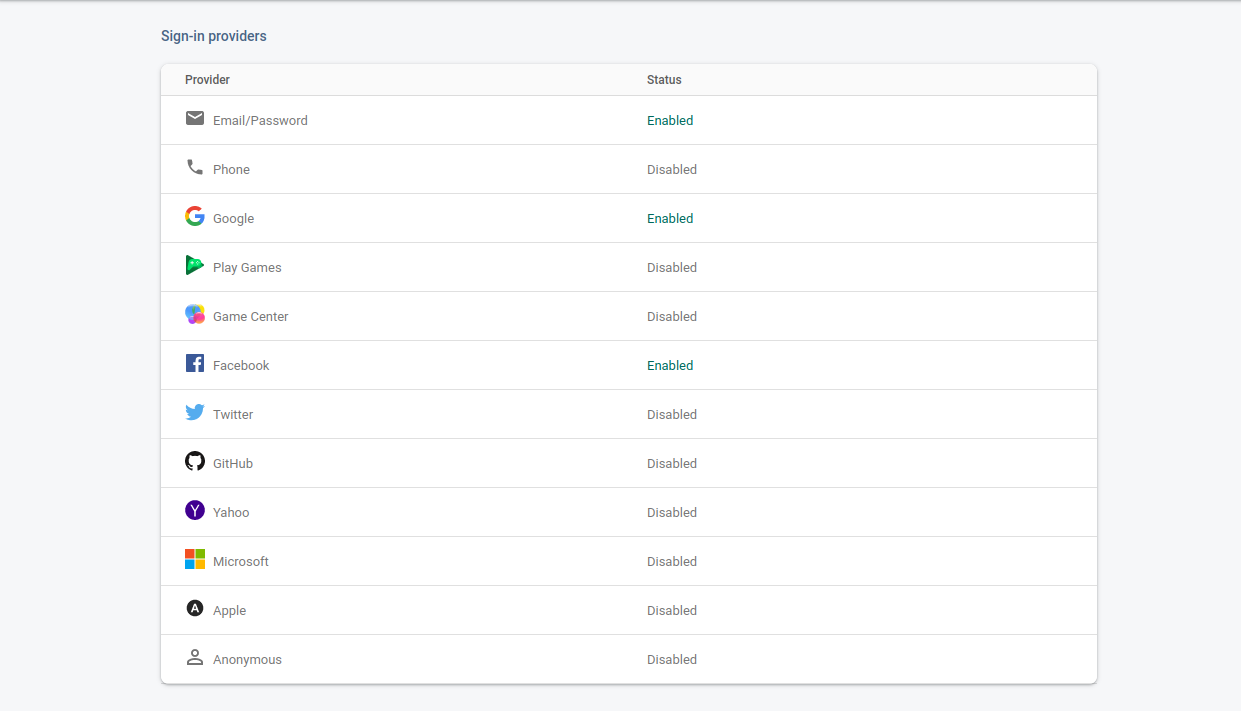
Task: Click the Microsoft four-square logo
Action: pyautogui.click(x=195, y=559)
